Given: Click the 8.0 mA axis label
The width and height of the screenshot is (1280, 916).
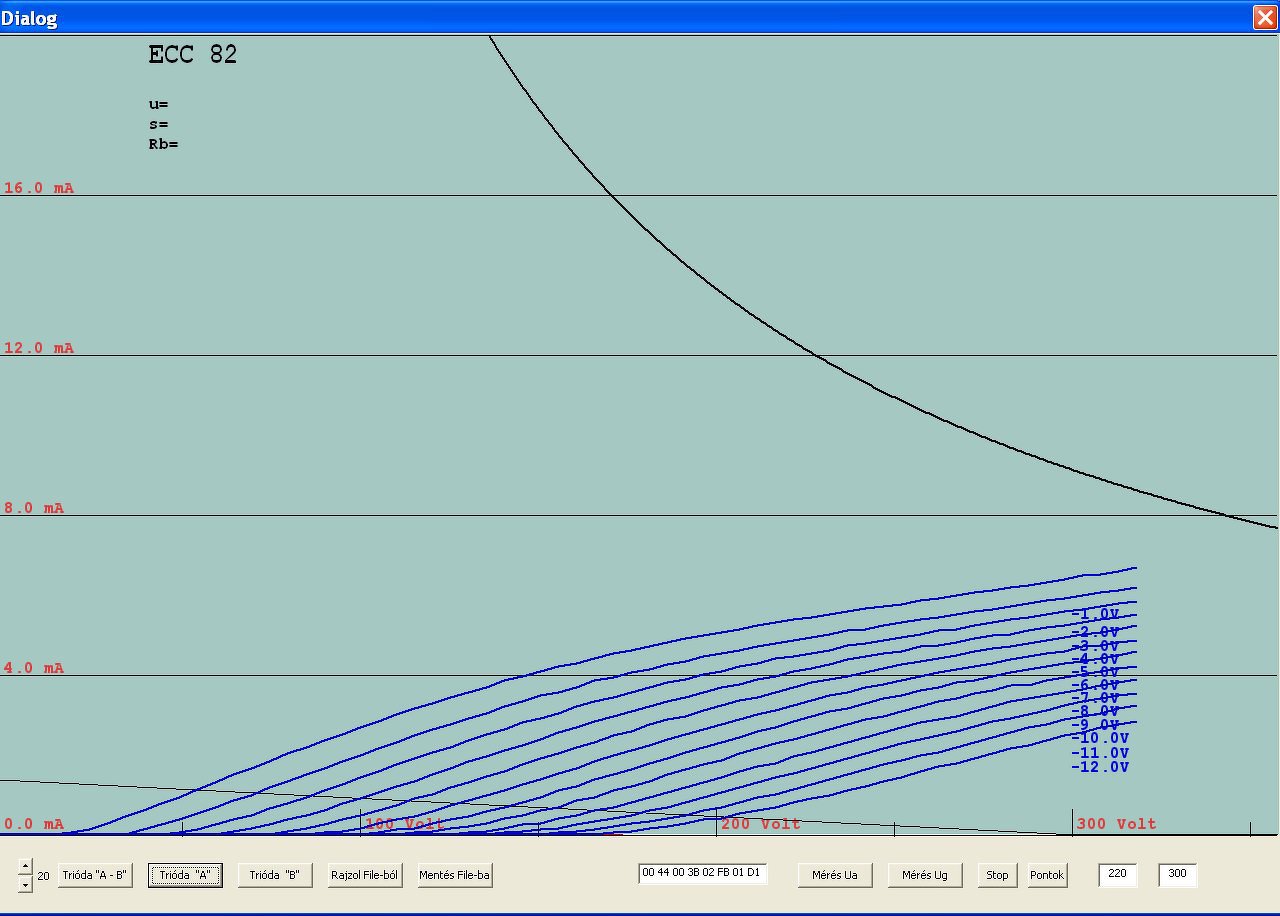Looking at the screenshot, I should 34,508.
